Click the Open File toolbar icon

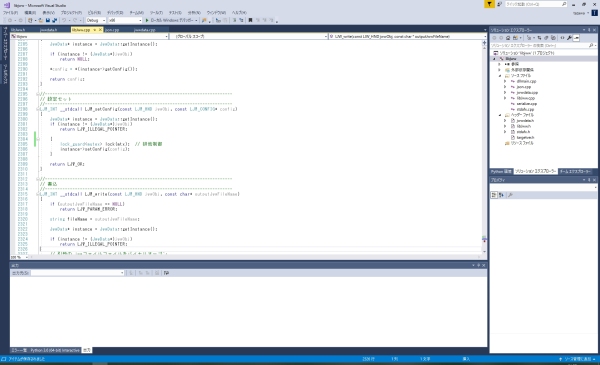pyautogui.click(x=41, y=20)
